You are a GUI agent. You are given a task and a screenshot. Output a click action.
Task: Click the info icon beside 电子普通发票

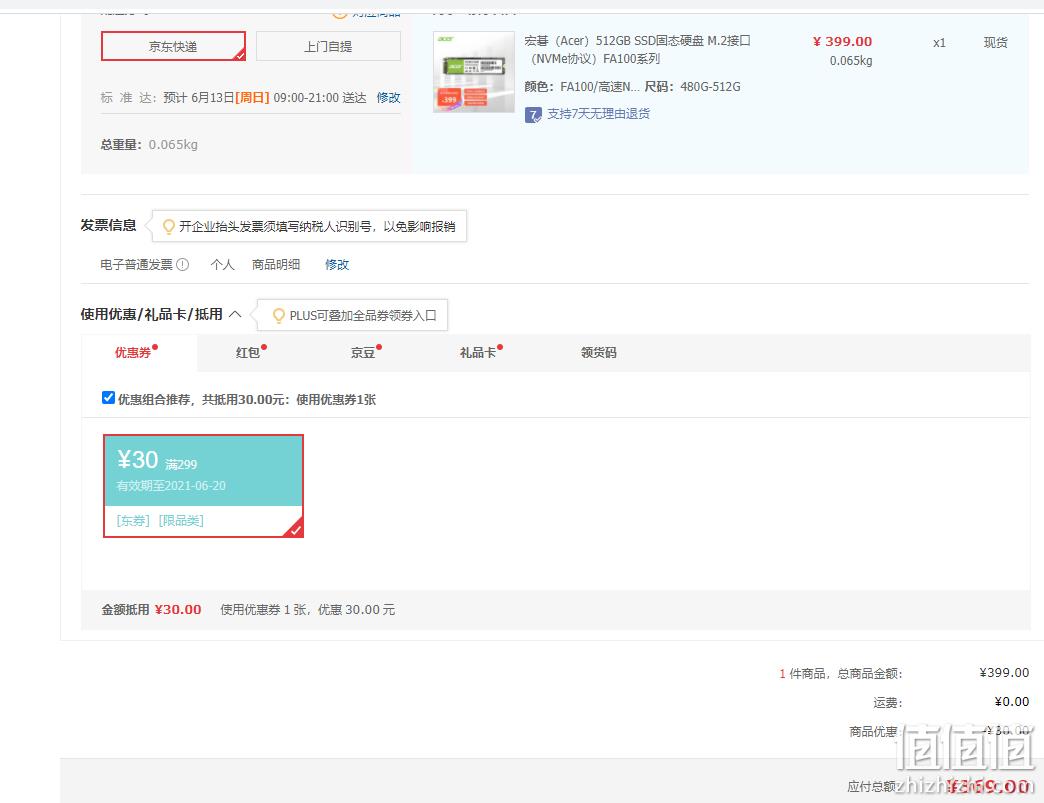(x=182, y=264)
